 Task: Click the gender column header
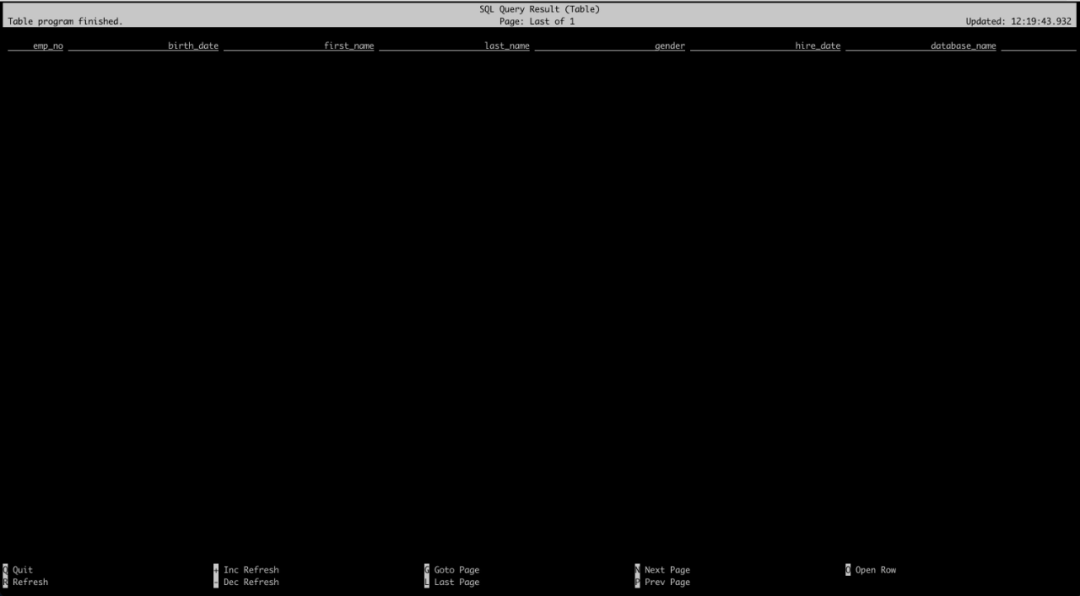click(672, 45)
